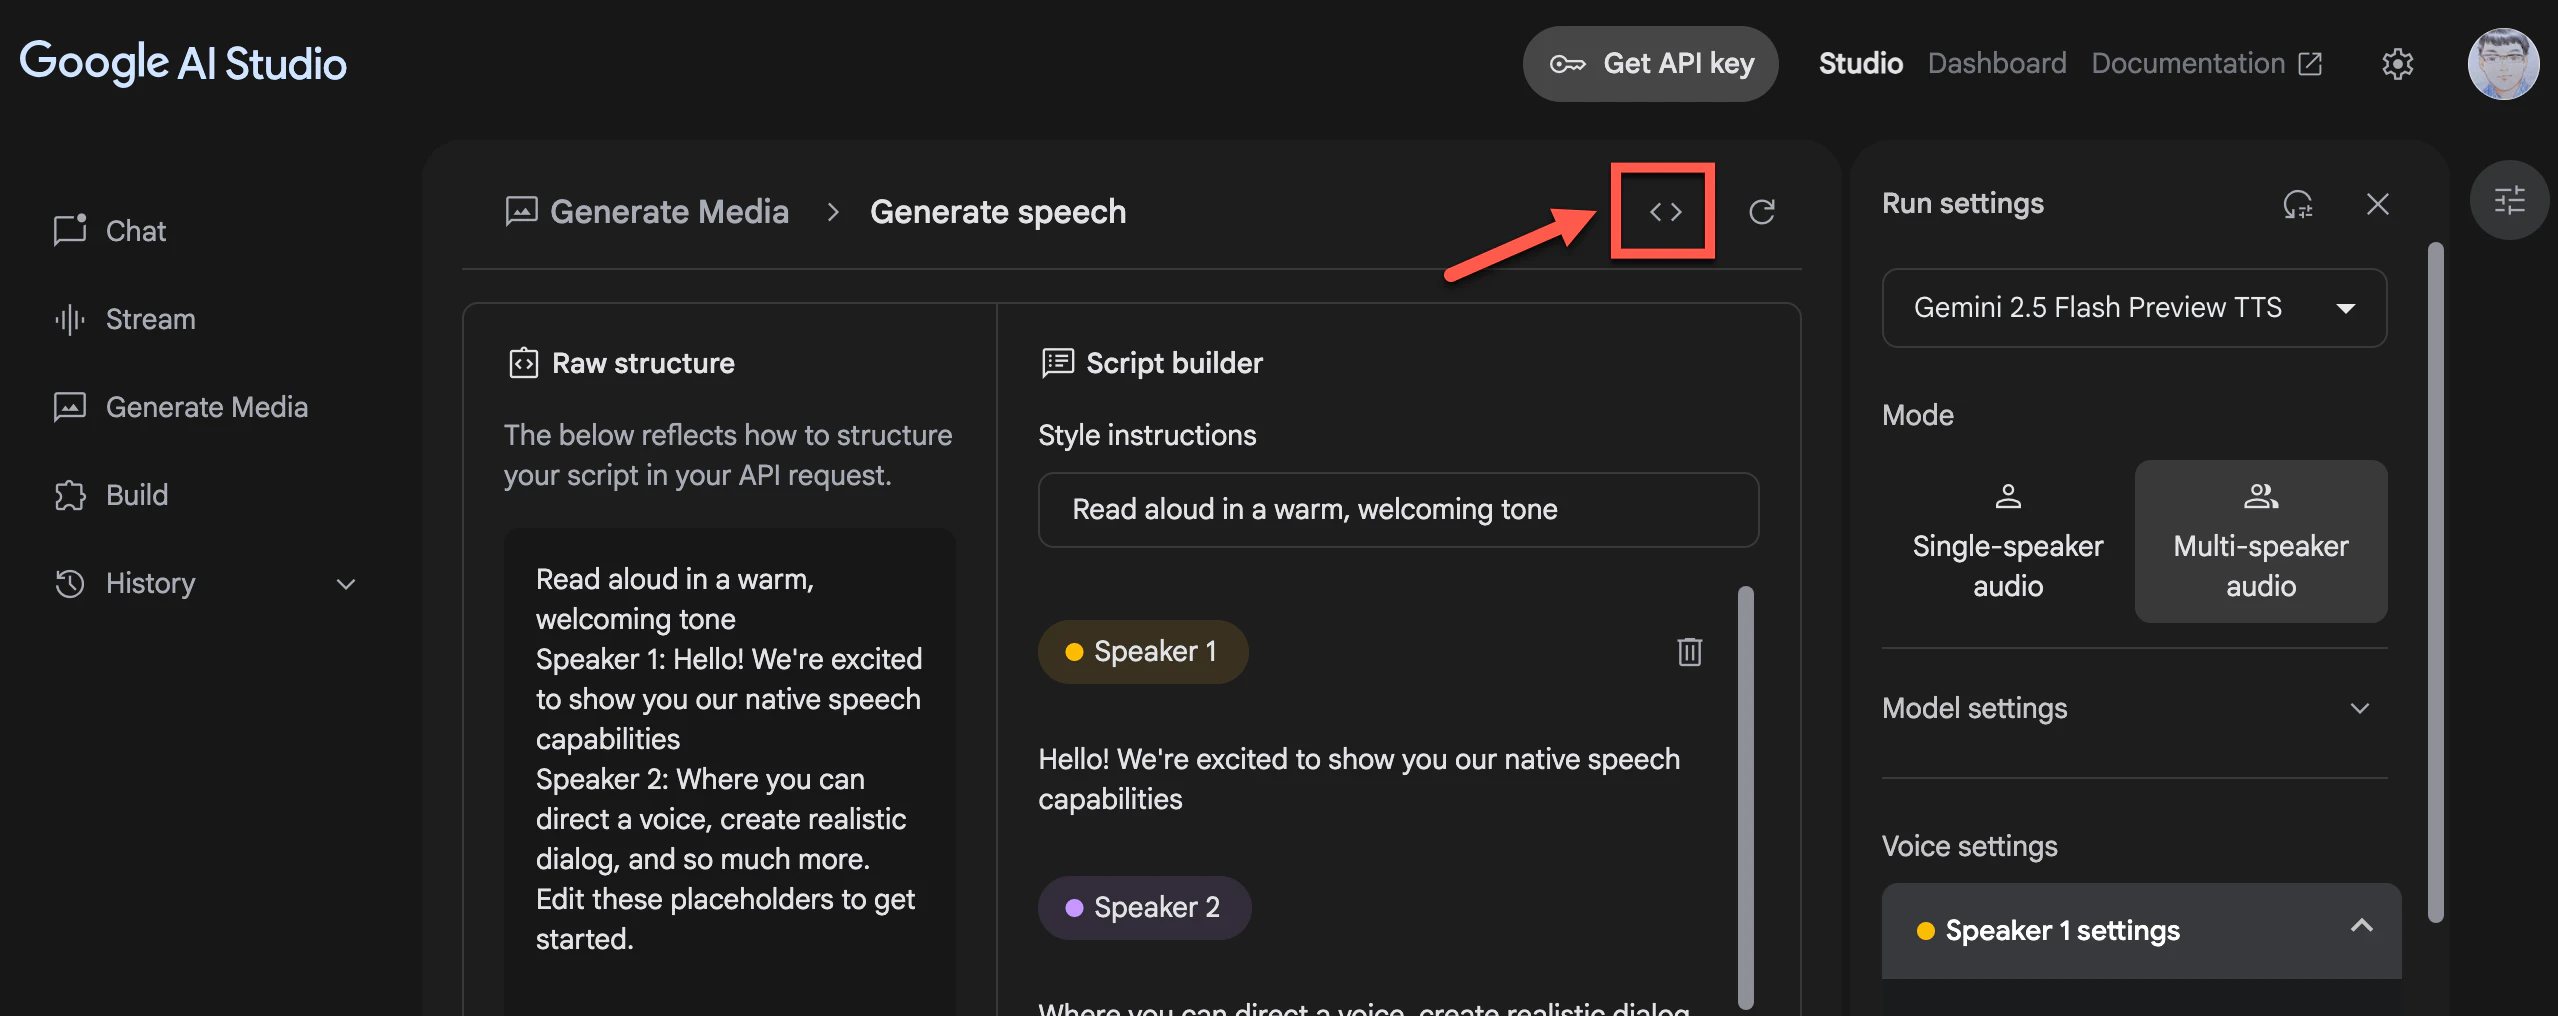The image size is (2558, 1016).
Task: Click the Raw structure code-file icon
Action: 524,363
